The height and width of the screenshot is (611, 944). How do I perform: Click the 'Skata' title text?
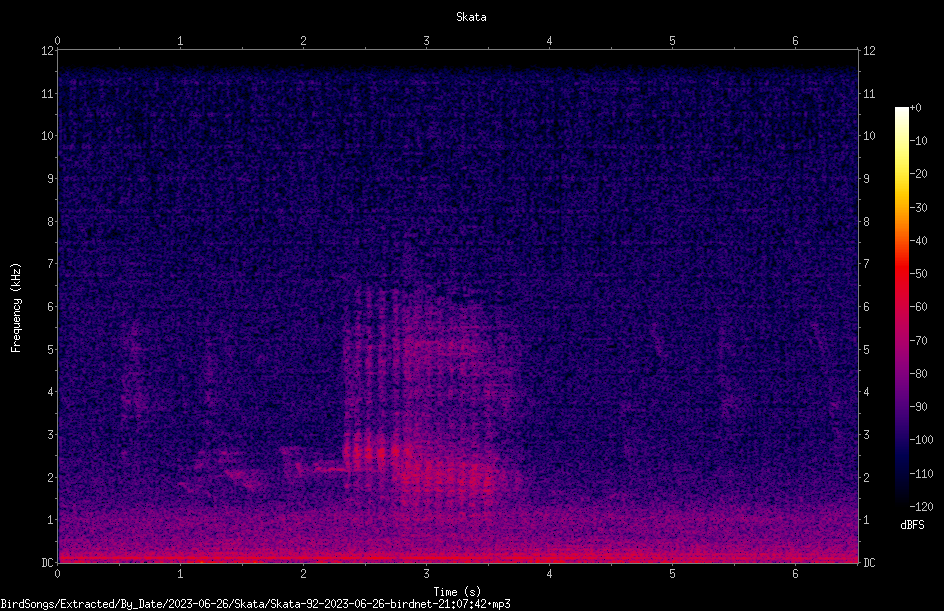click(471, 17)
